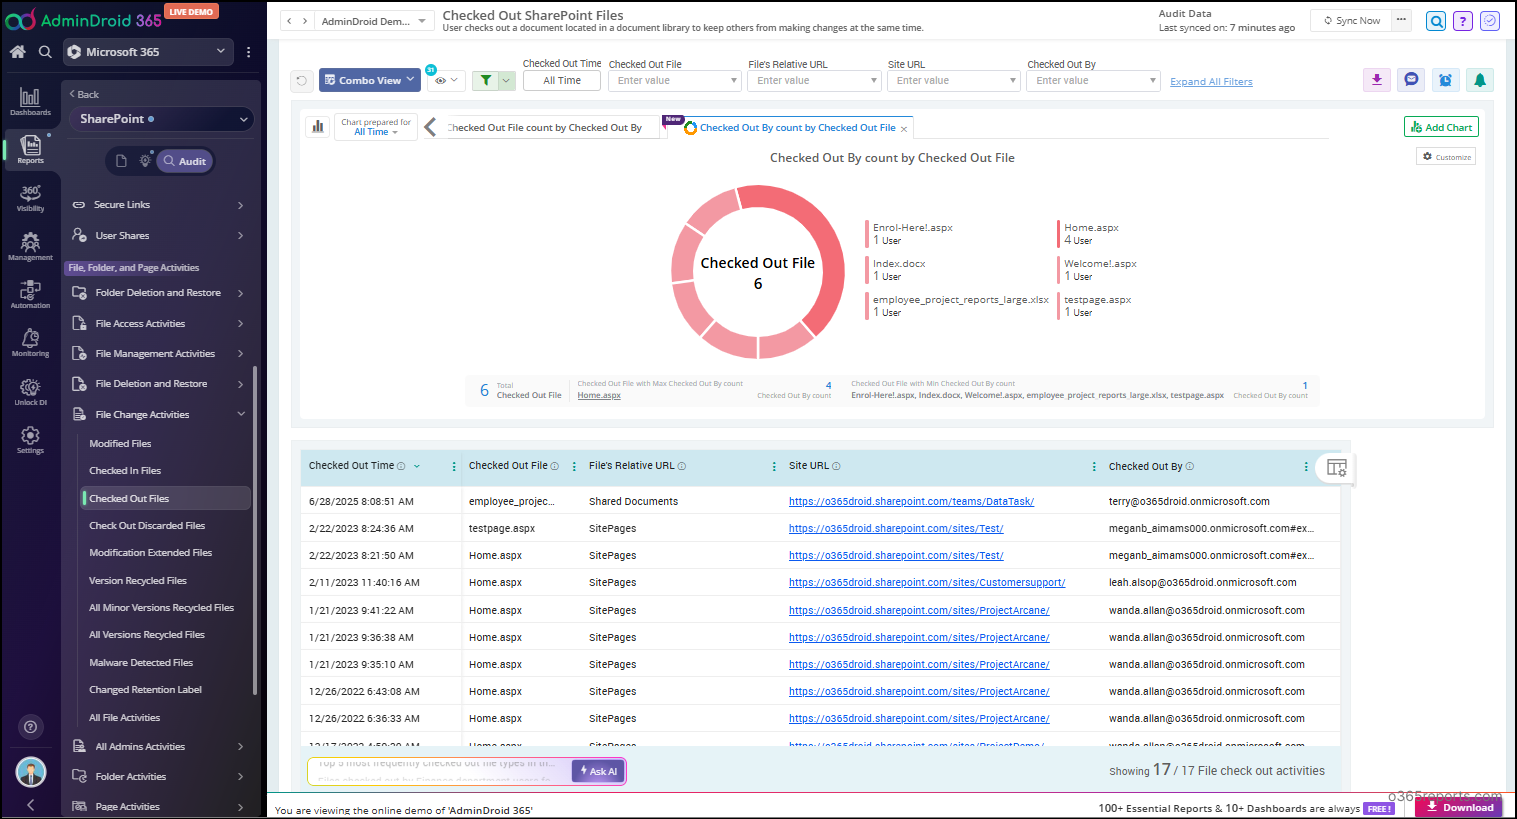Click the Checked Out Time All Time field
The image size is (1517, 819).
coord(562,80)
